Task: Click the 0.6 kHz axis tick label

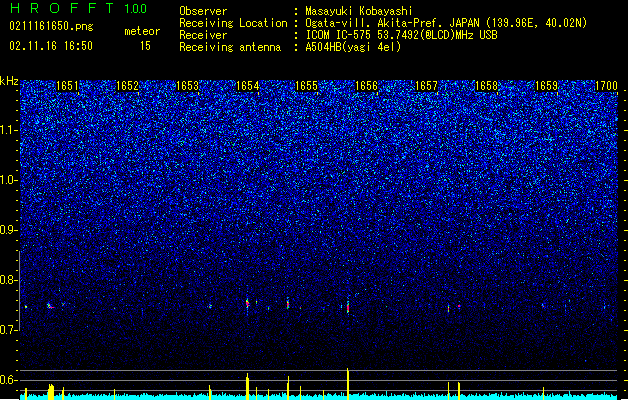Action: coord(9,380)
